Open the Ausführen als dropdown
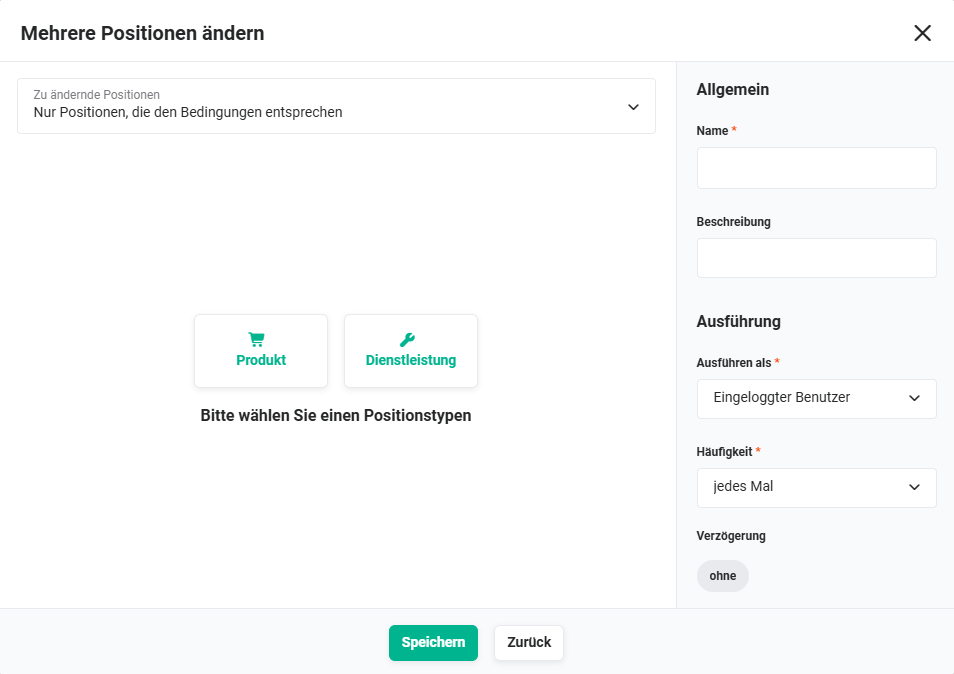 pyautogui.click(x=816, y=398)
